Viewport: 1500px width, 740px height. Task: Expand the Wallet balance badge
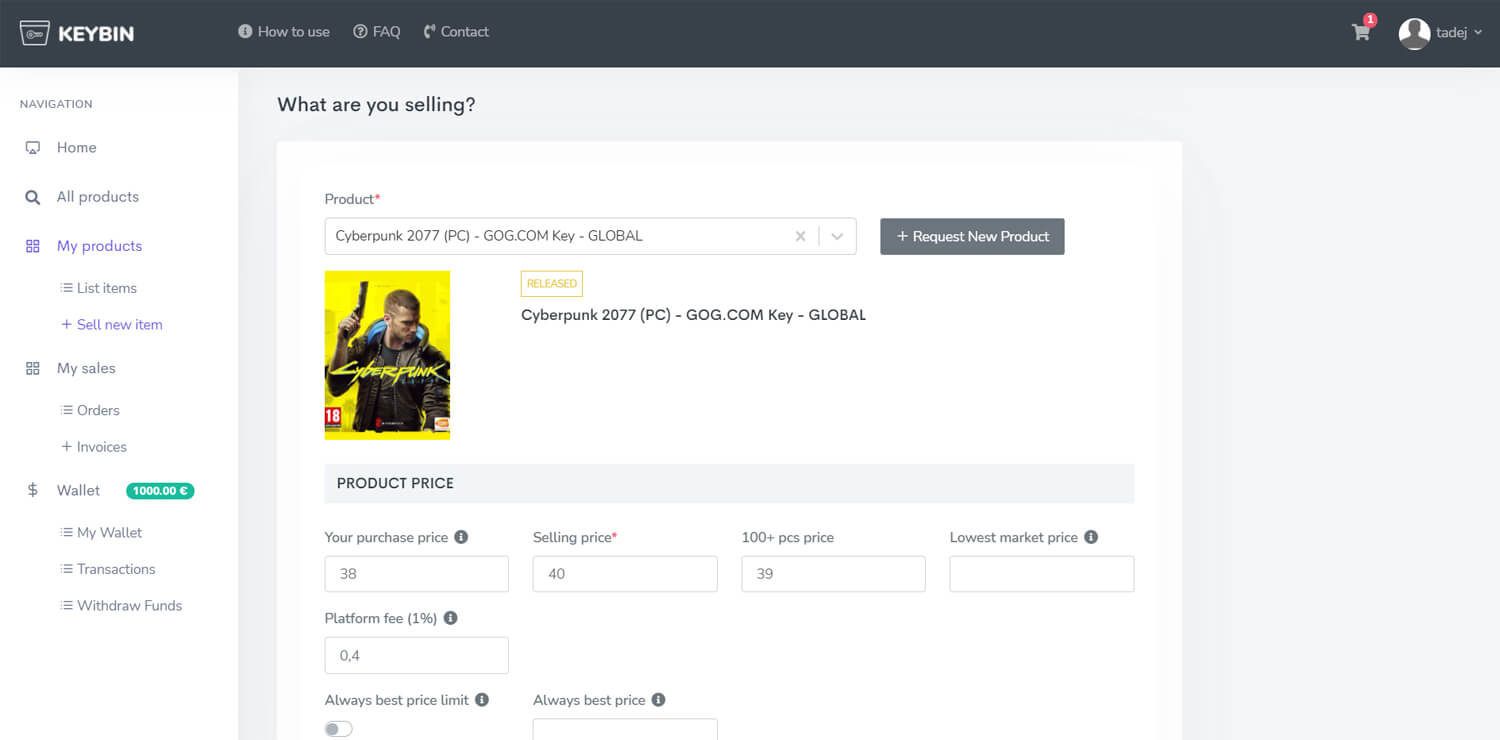click(160, 490)
